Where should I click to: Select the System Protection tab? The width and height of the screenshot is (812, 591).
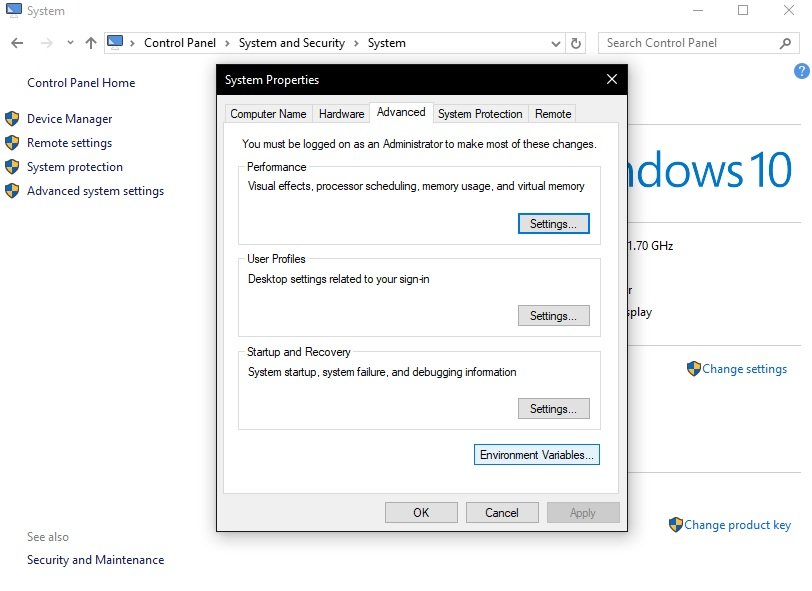click(480, 114)
